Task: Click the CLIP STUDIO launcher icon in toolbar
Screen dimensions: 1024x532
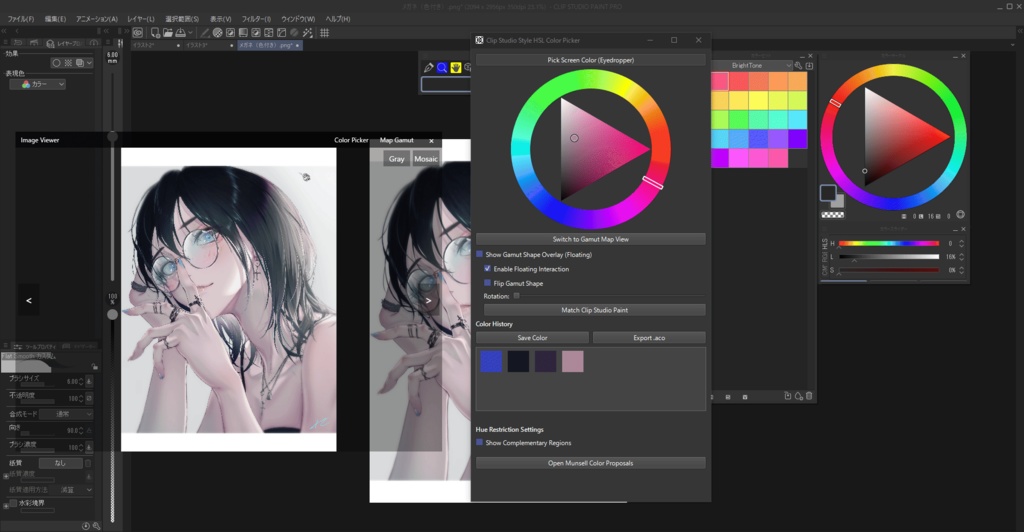Action: pyautogui.click(x=138, y=33)
